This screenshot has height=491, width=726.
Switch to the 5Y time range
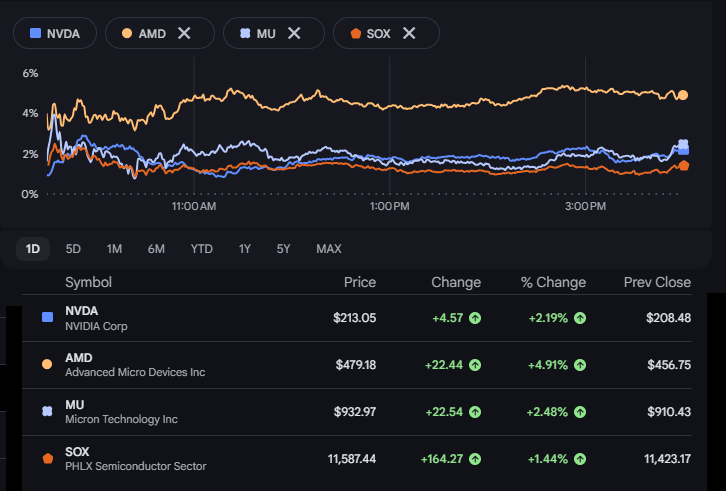point(283,249)
